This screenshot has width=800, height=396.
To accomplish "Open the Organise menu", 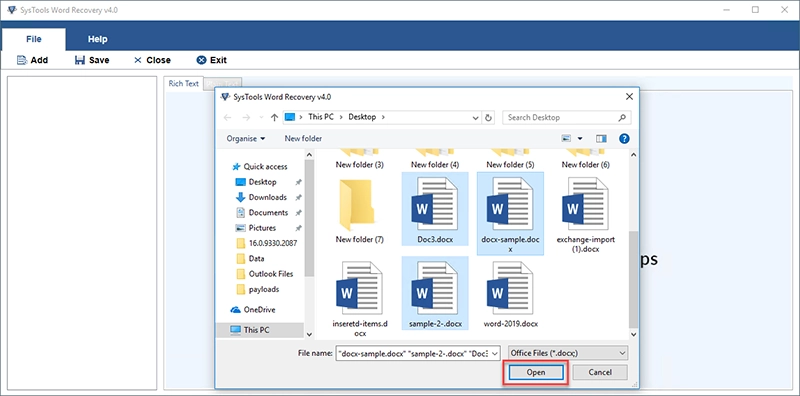I will [x=246, y=138].
